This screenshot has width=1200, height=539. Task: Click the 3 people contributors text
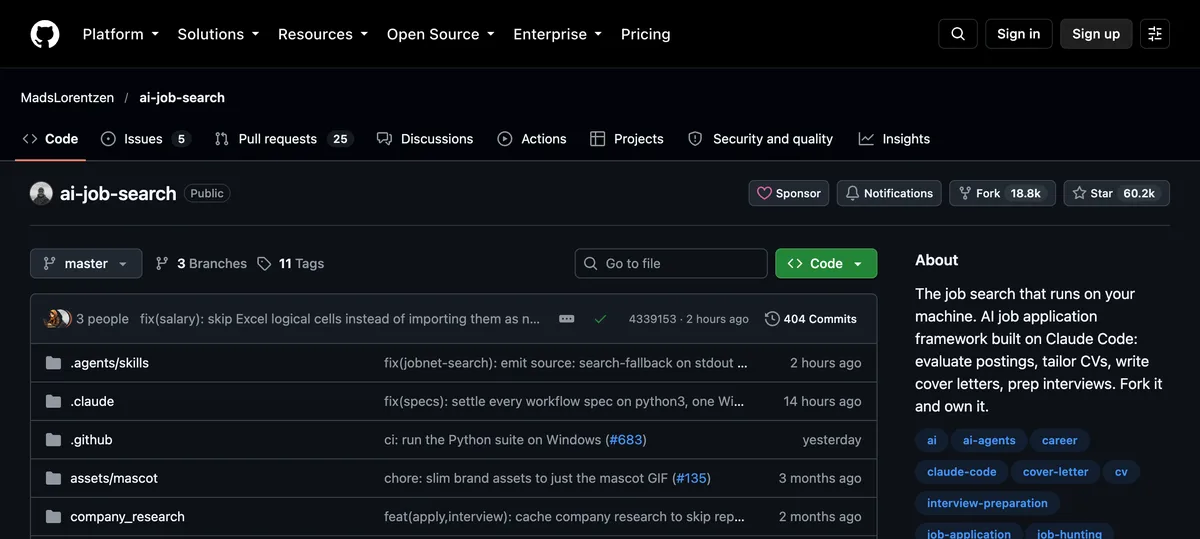pyautogui.click(x=102, y=319)
